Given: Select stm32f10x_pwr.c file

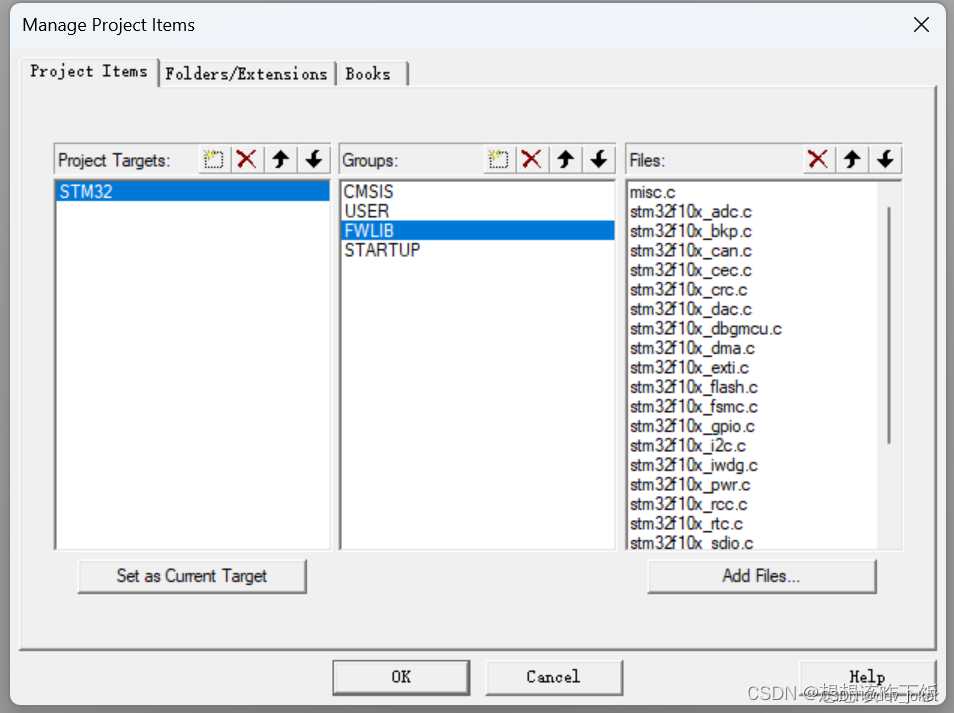Looking at the screenshot, I should (x=753, y=485).
